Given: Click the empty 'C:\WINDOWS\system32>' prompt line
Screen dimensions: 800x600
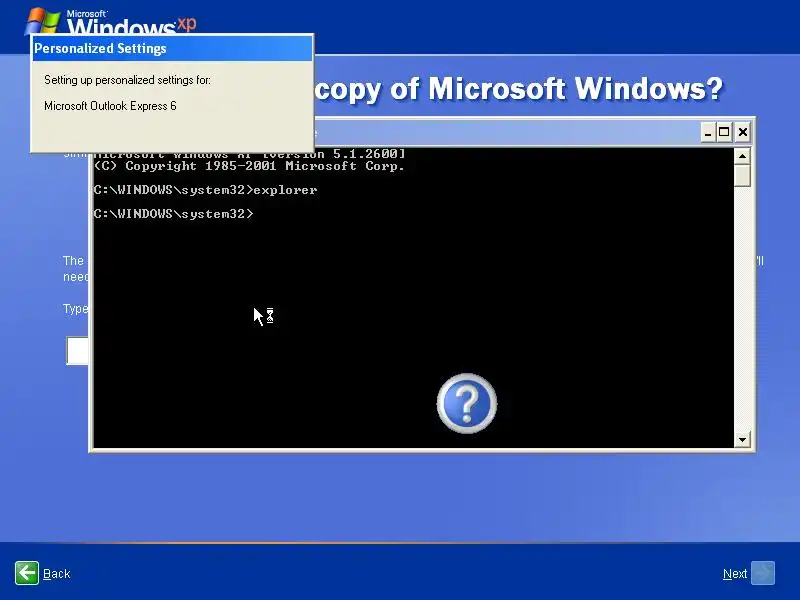Looking at the screenshot, I should coord(173,214).
